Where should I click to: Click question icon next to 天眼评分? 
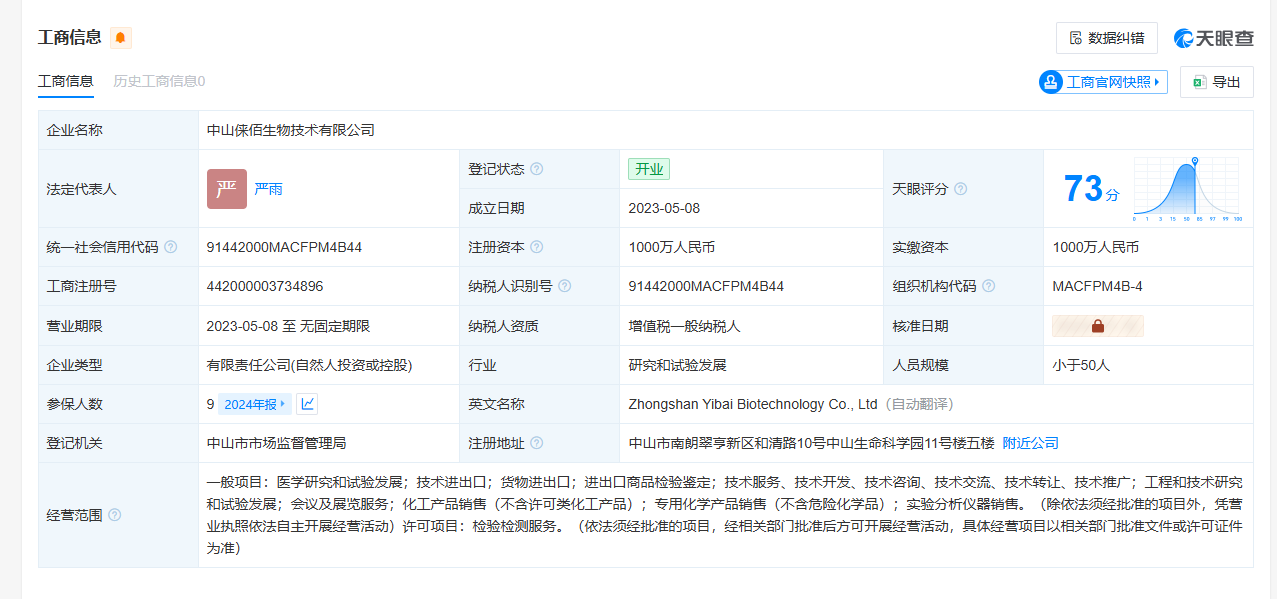tap(960, 189)
